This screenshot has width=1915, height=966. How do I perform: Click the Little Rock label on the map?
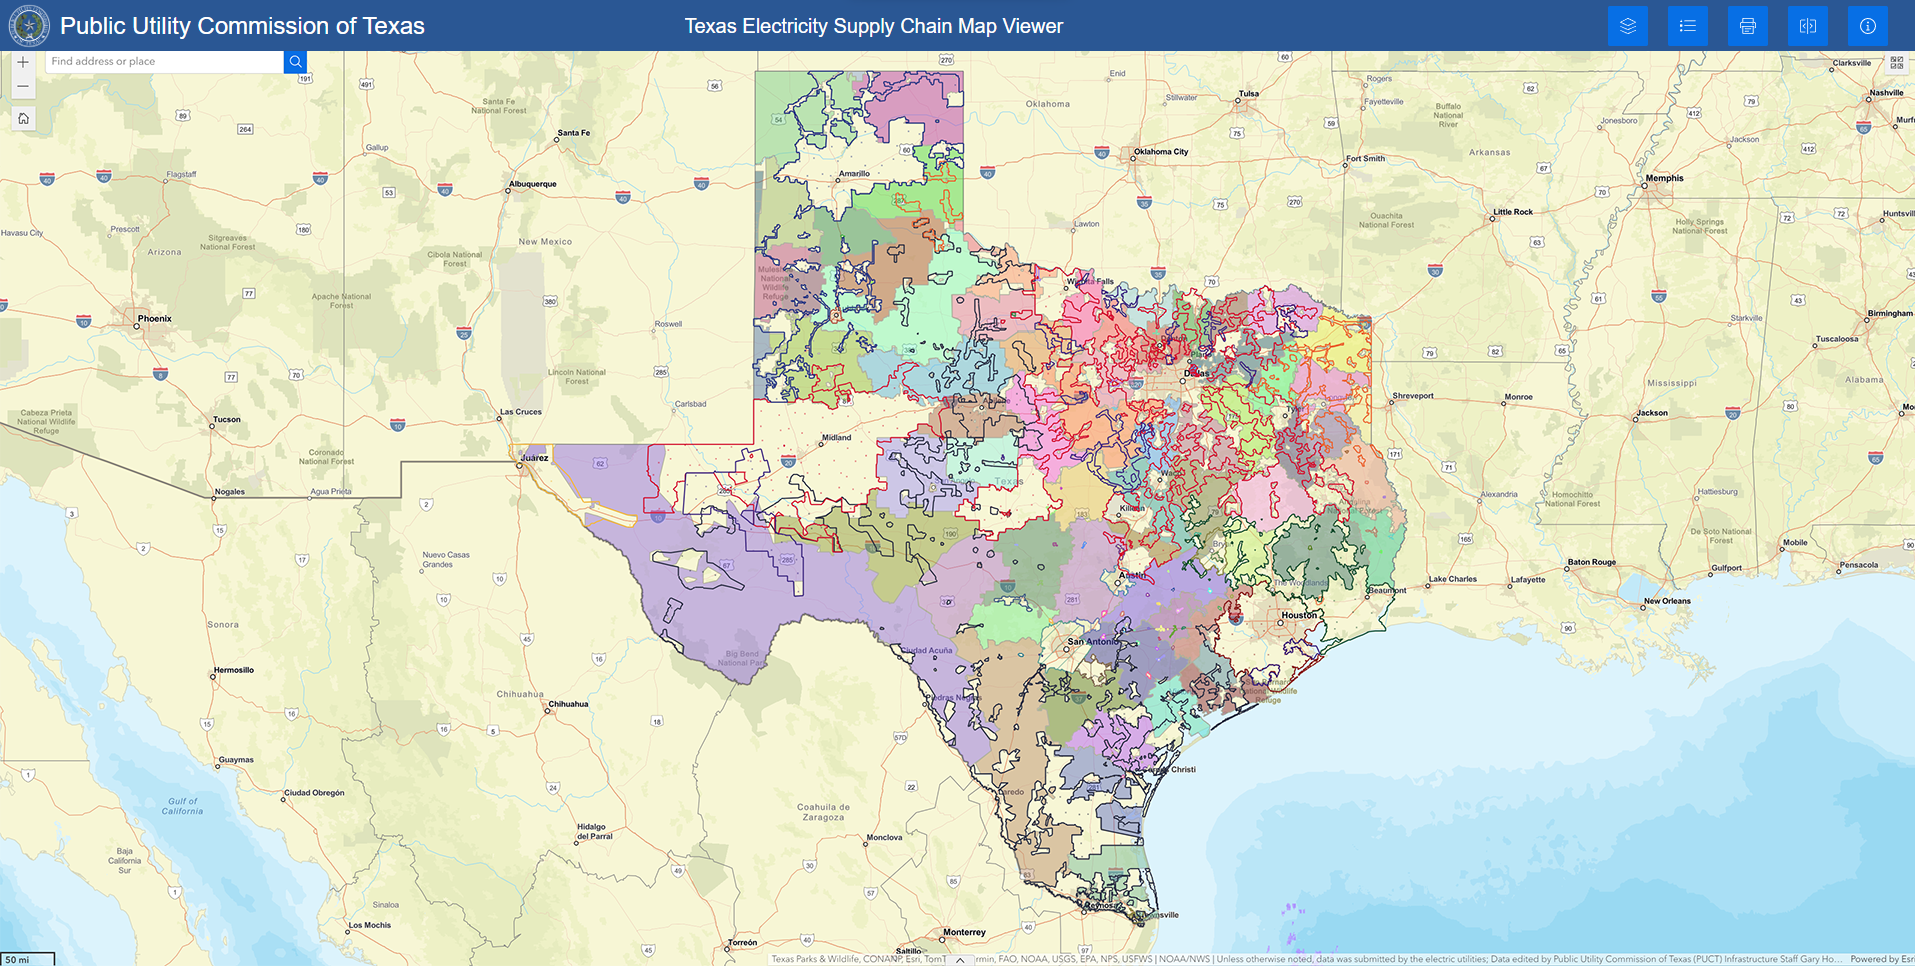[1513, 212]
